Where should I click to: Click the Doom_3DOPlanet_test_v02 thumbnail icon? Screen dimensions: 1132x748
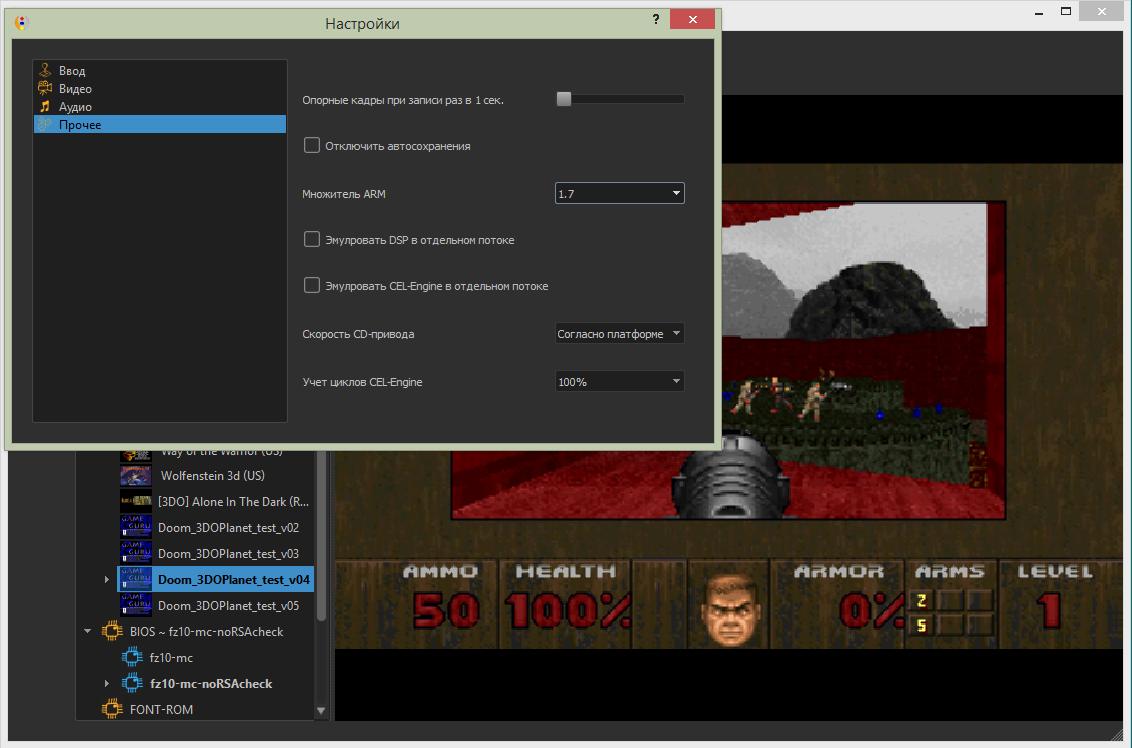coord(136,527)
